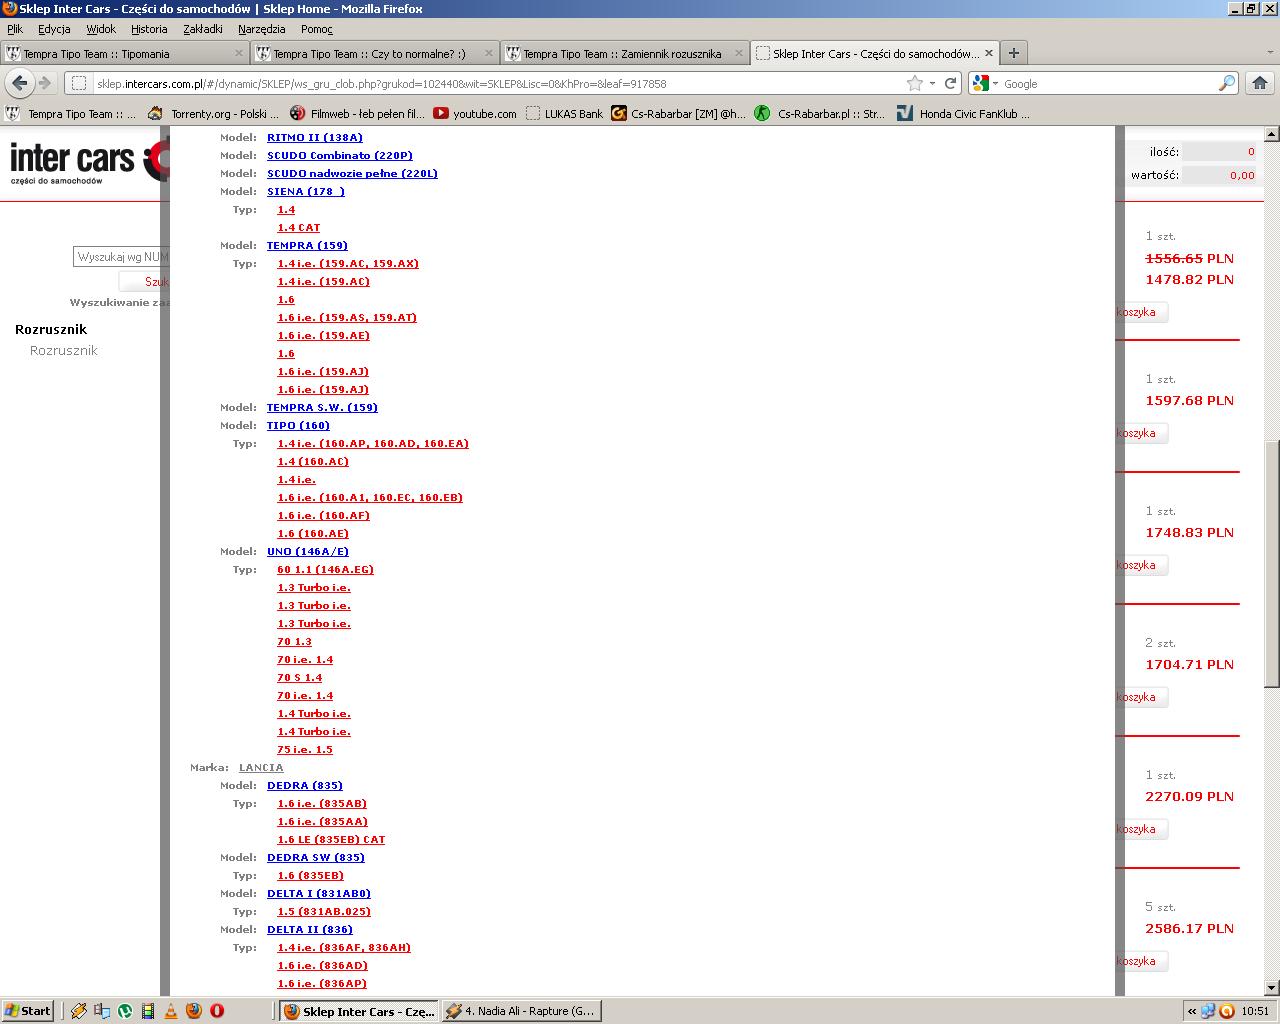Select type 1.6 i.e. (159.AE)
Image resolution: width=1280 pixels, height=1024 pixels.
point(324,335)
